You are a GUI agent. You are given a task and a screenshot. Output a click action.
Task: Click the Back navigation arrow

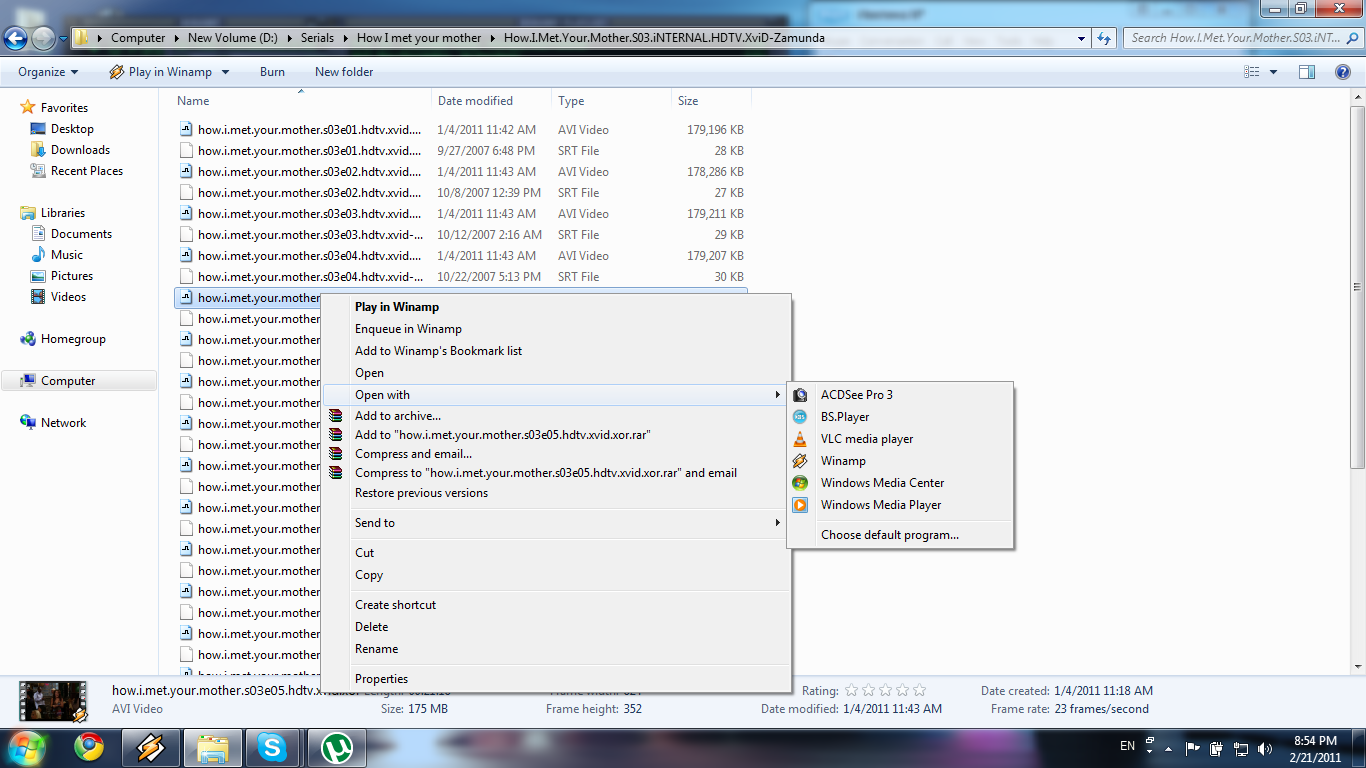[15, 39]
